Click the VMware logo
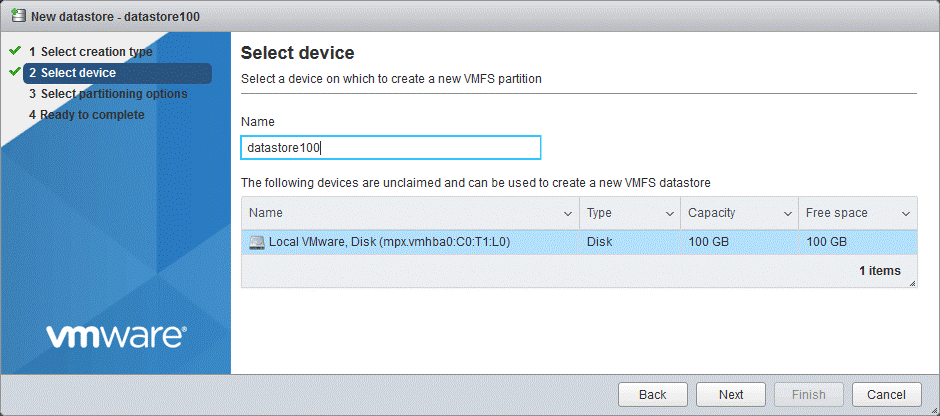Viewport: 940px width, 416px height. [116, 337]
